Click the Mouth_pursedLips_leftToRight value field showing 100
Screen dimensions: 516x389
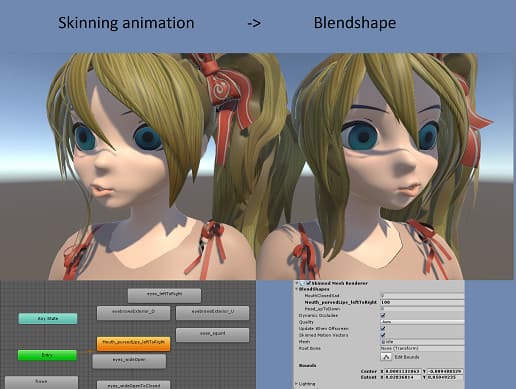(422, 302)
